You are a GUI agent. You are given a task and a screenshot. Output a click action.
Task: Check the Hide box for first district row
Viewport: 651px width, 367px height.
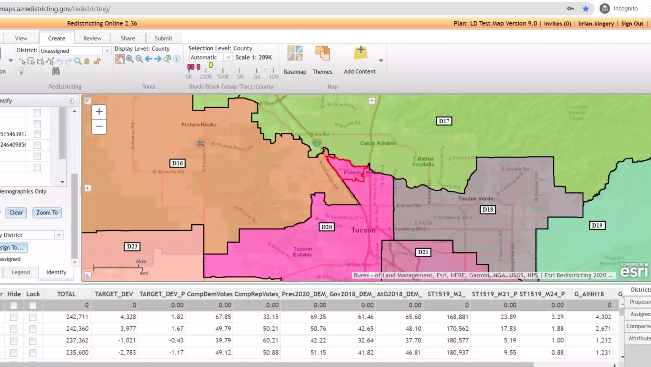(x=14, y=317)
